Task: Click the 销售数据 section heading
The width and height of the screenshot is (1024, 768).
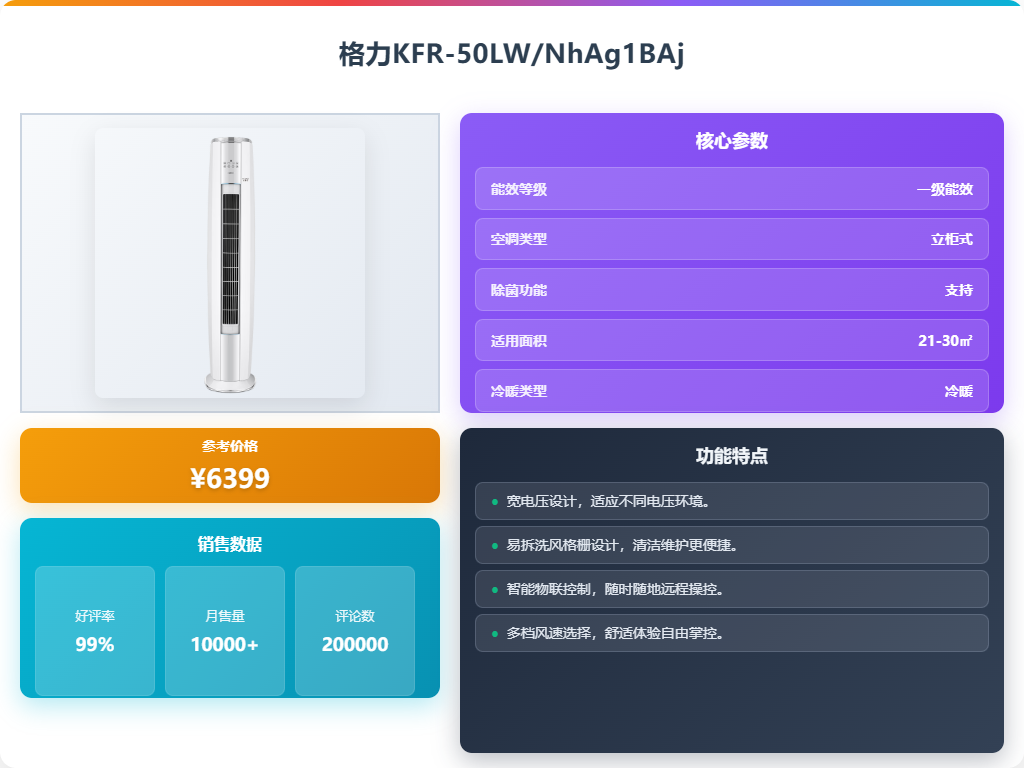Action: click(x=230, y=544)
